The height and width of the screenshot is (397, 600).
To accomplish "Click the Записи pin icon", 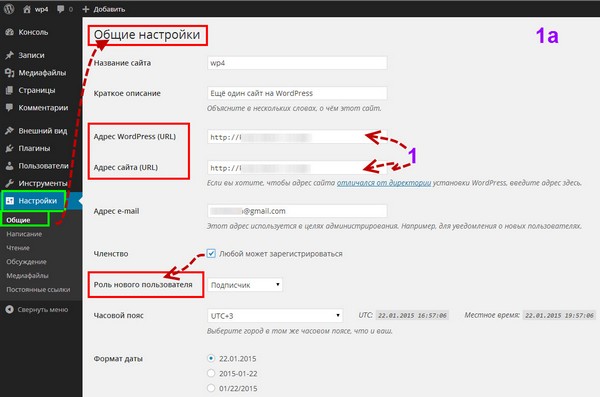I will (x=10, y=55).
